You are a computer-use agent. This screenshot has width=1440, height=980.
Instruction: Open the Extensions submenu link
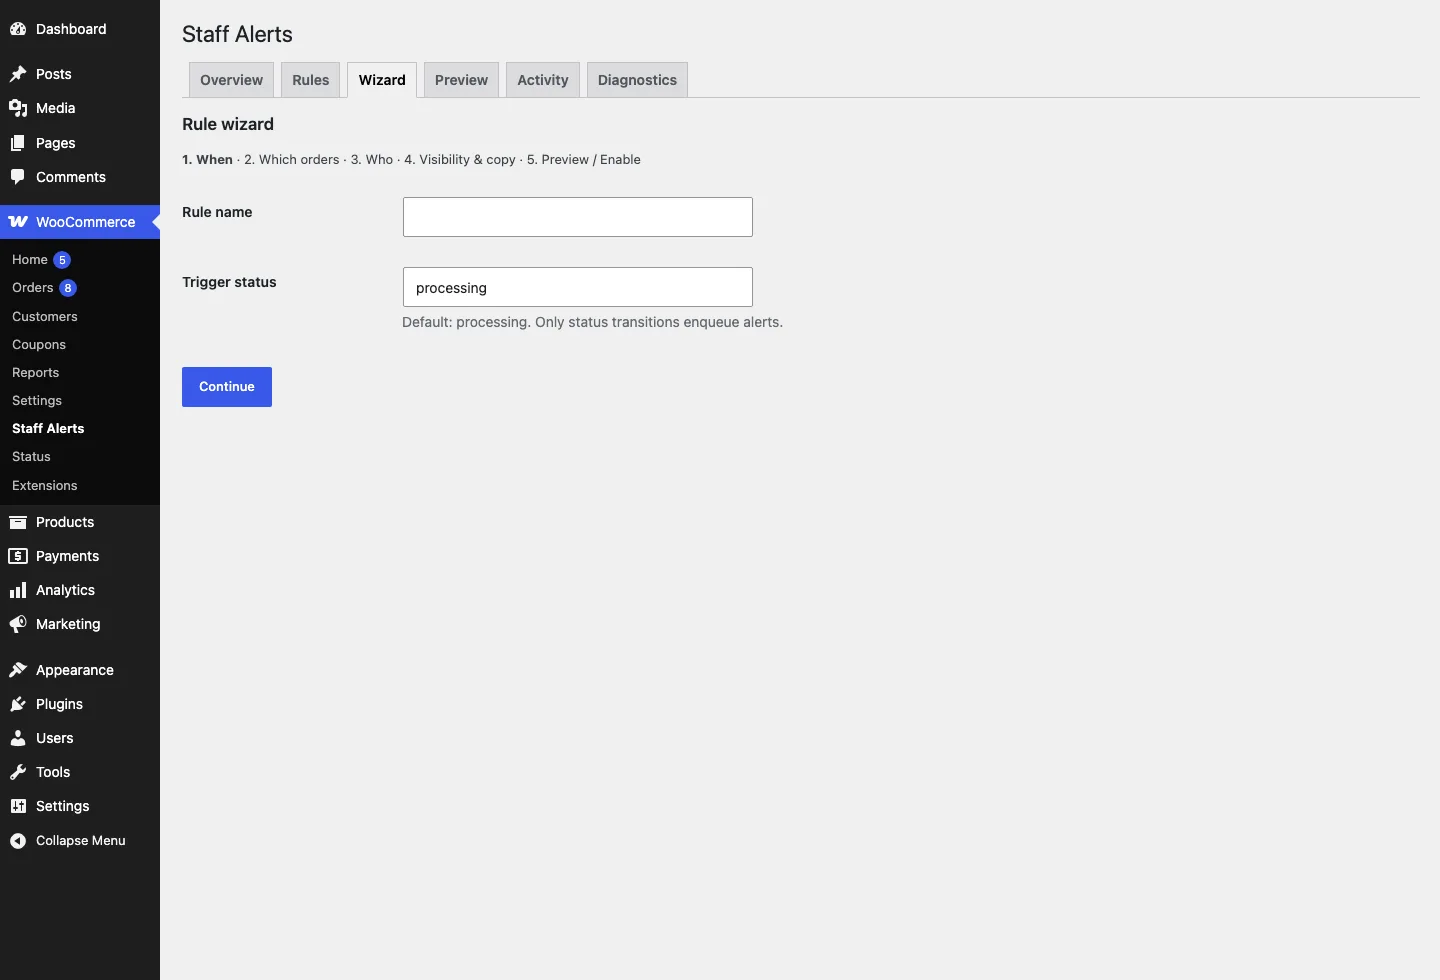tap(45, 485)
